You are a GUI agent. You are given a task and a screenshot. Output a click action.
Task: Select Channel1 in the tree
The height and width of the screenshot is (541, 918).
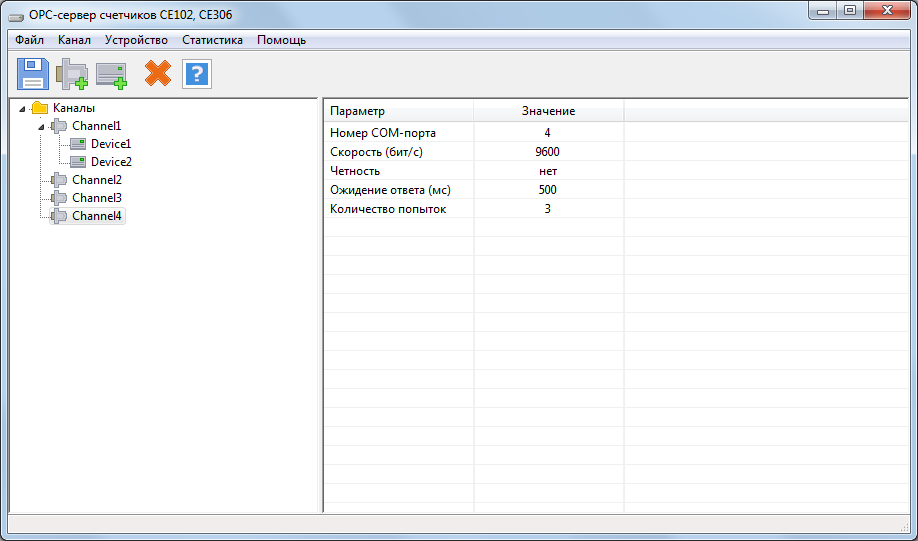(x=97, y=126)
